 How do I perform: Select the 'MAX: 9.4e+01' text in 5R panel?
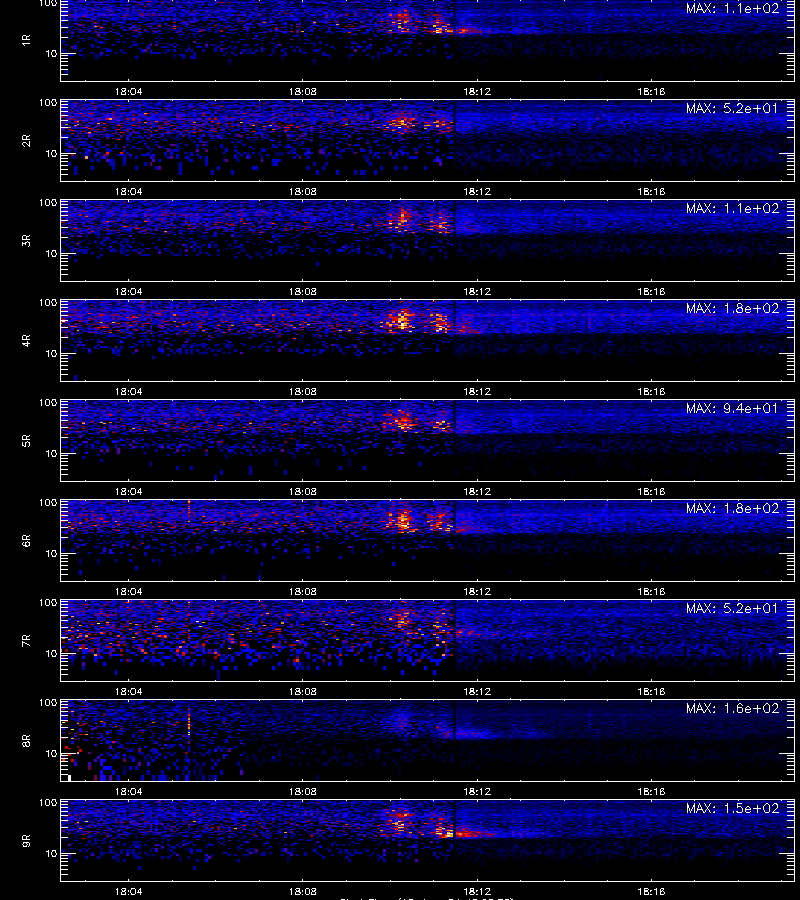[x=732, y=408]
